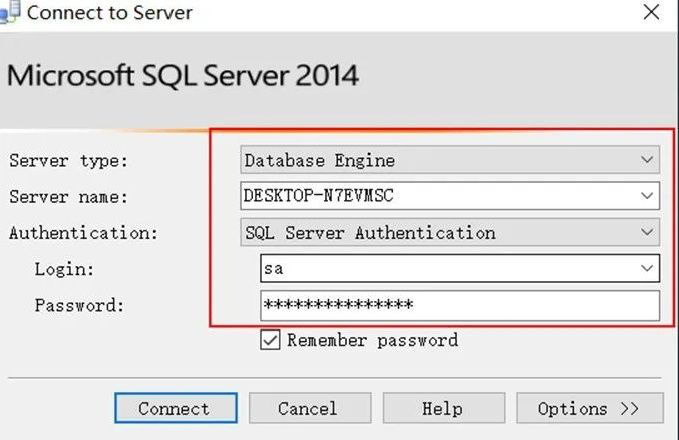Click the Login text box containing sa
679x440 pixels.
(x=440, y=268)
